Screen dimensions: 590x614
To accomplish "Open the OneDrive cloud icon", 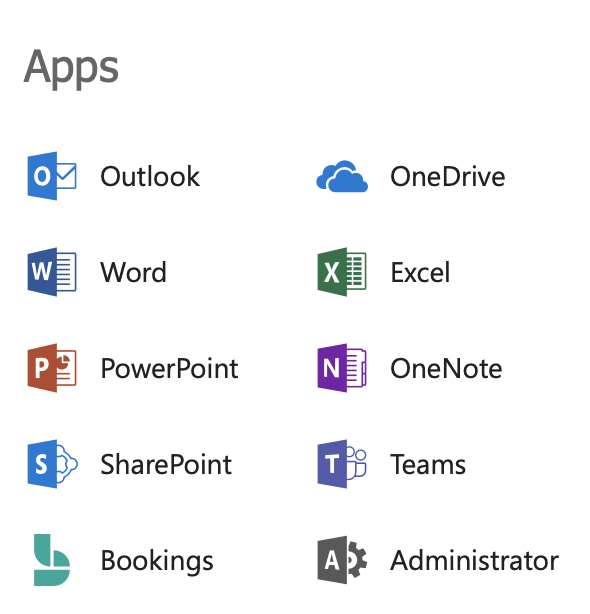I will pos(342,176).
